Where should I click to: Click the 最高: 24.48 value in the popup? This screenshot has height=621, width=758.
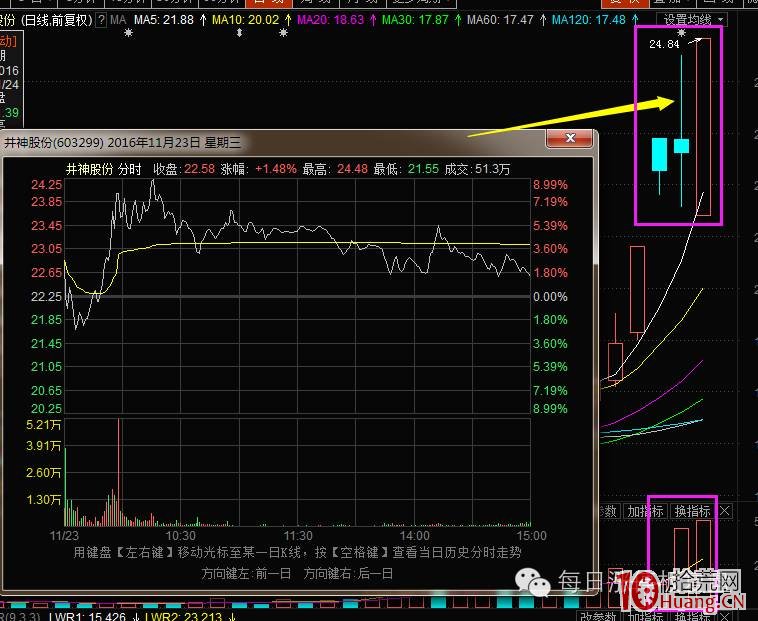pos(335,169)
